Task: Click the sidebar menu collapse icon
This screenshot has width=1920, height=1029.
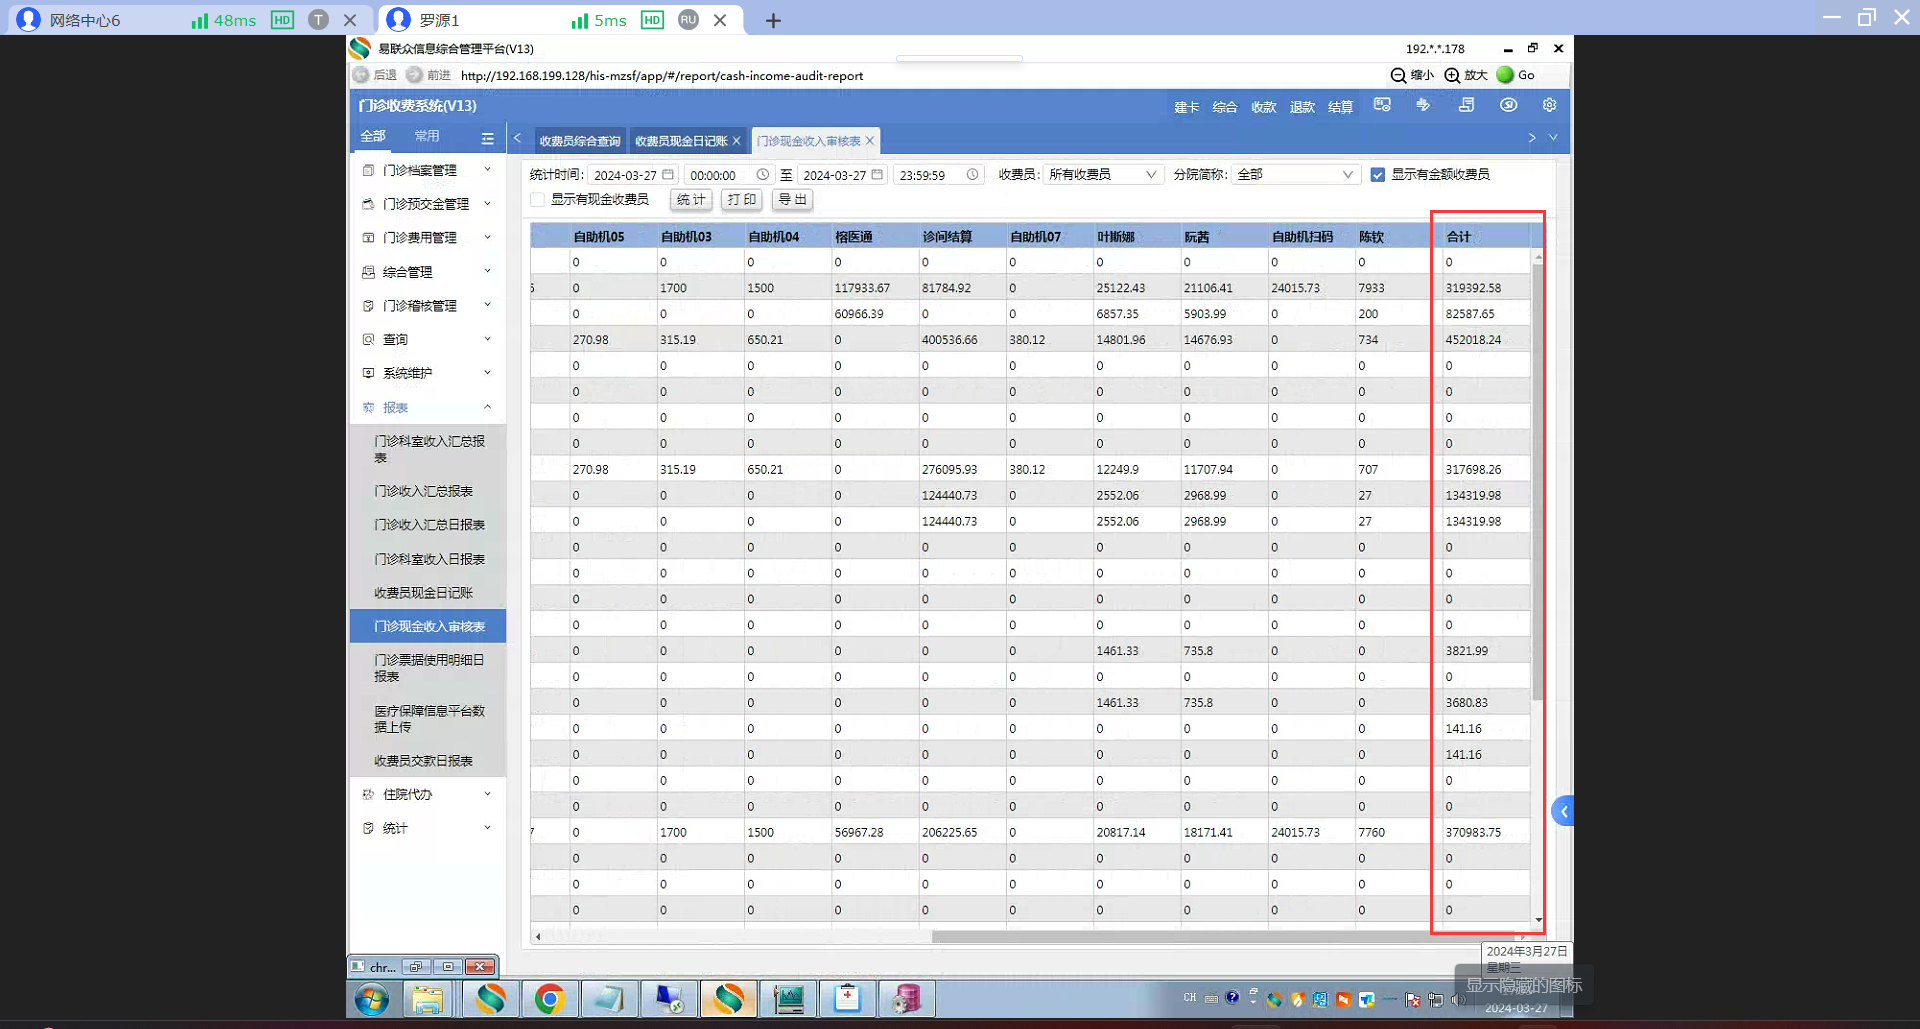Action: pos(487,138)
